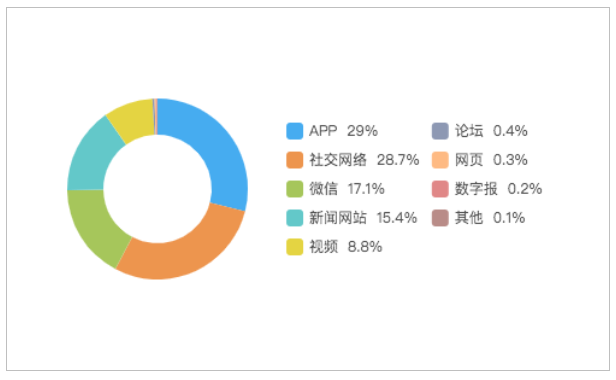Select the teal 新闻网站 donut segment

[91, 159]
